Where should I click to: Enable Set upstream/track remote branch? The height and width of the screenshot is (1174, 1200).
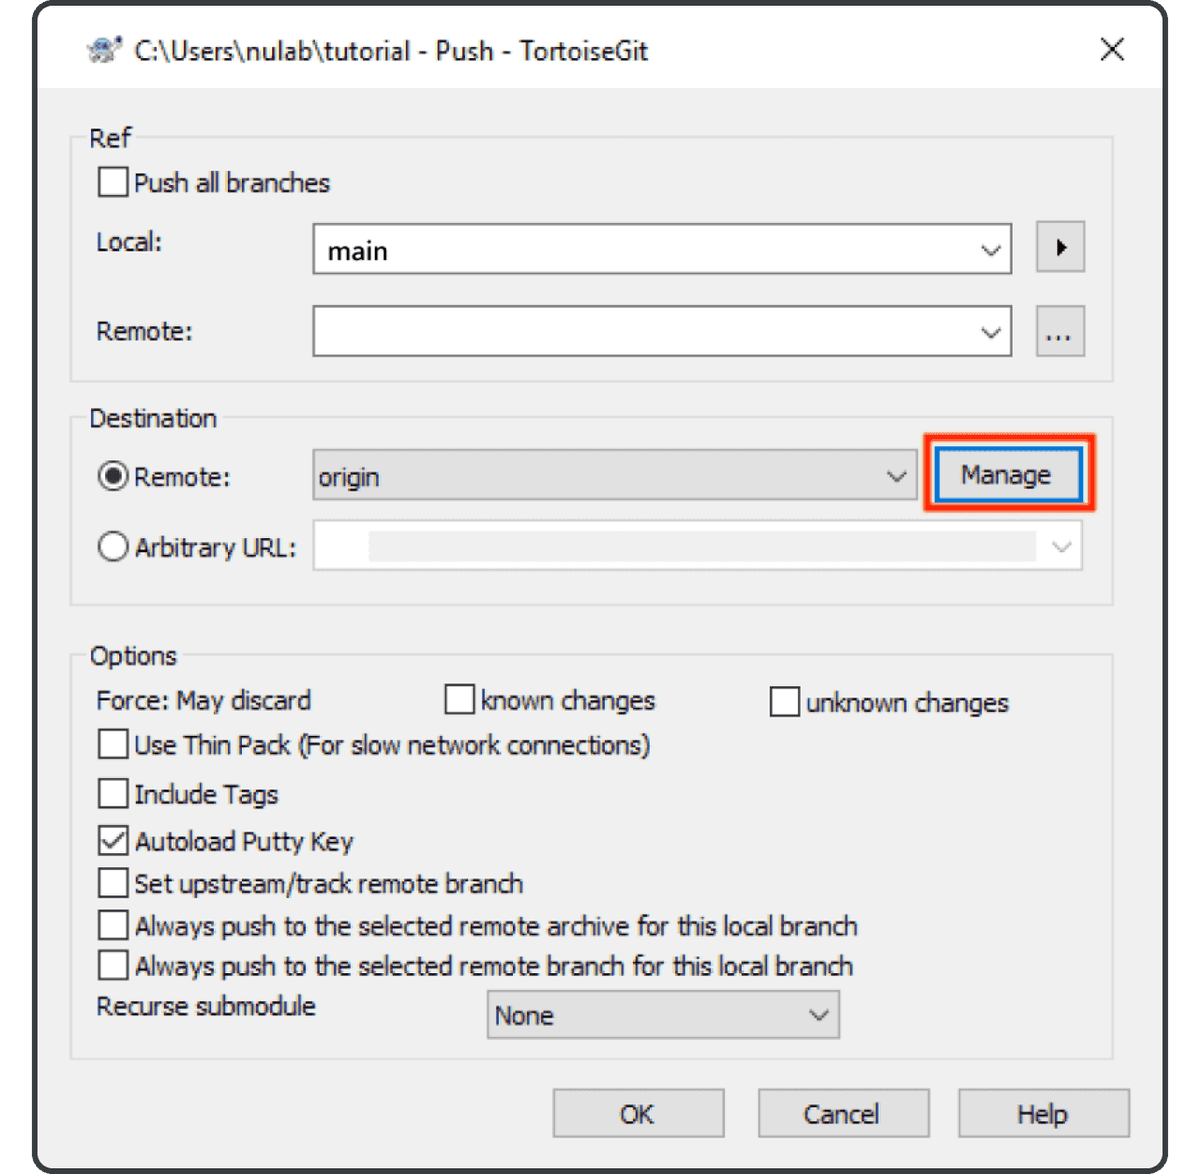click(x=113, y=884)
